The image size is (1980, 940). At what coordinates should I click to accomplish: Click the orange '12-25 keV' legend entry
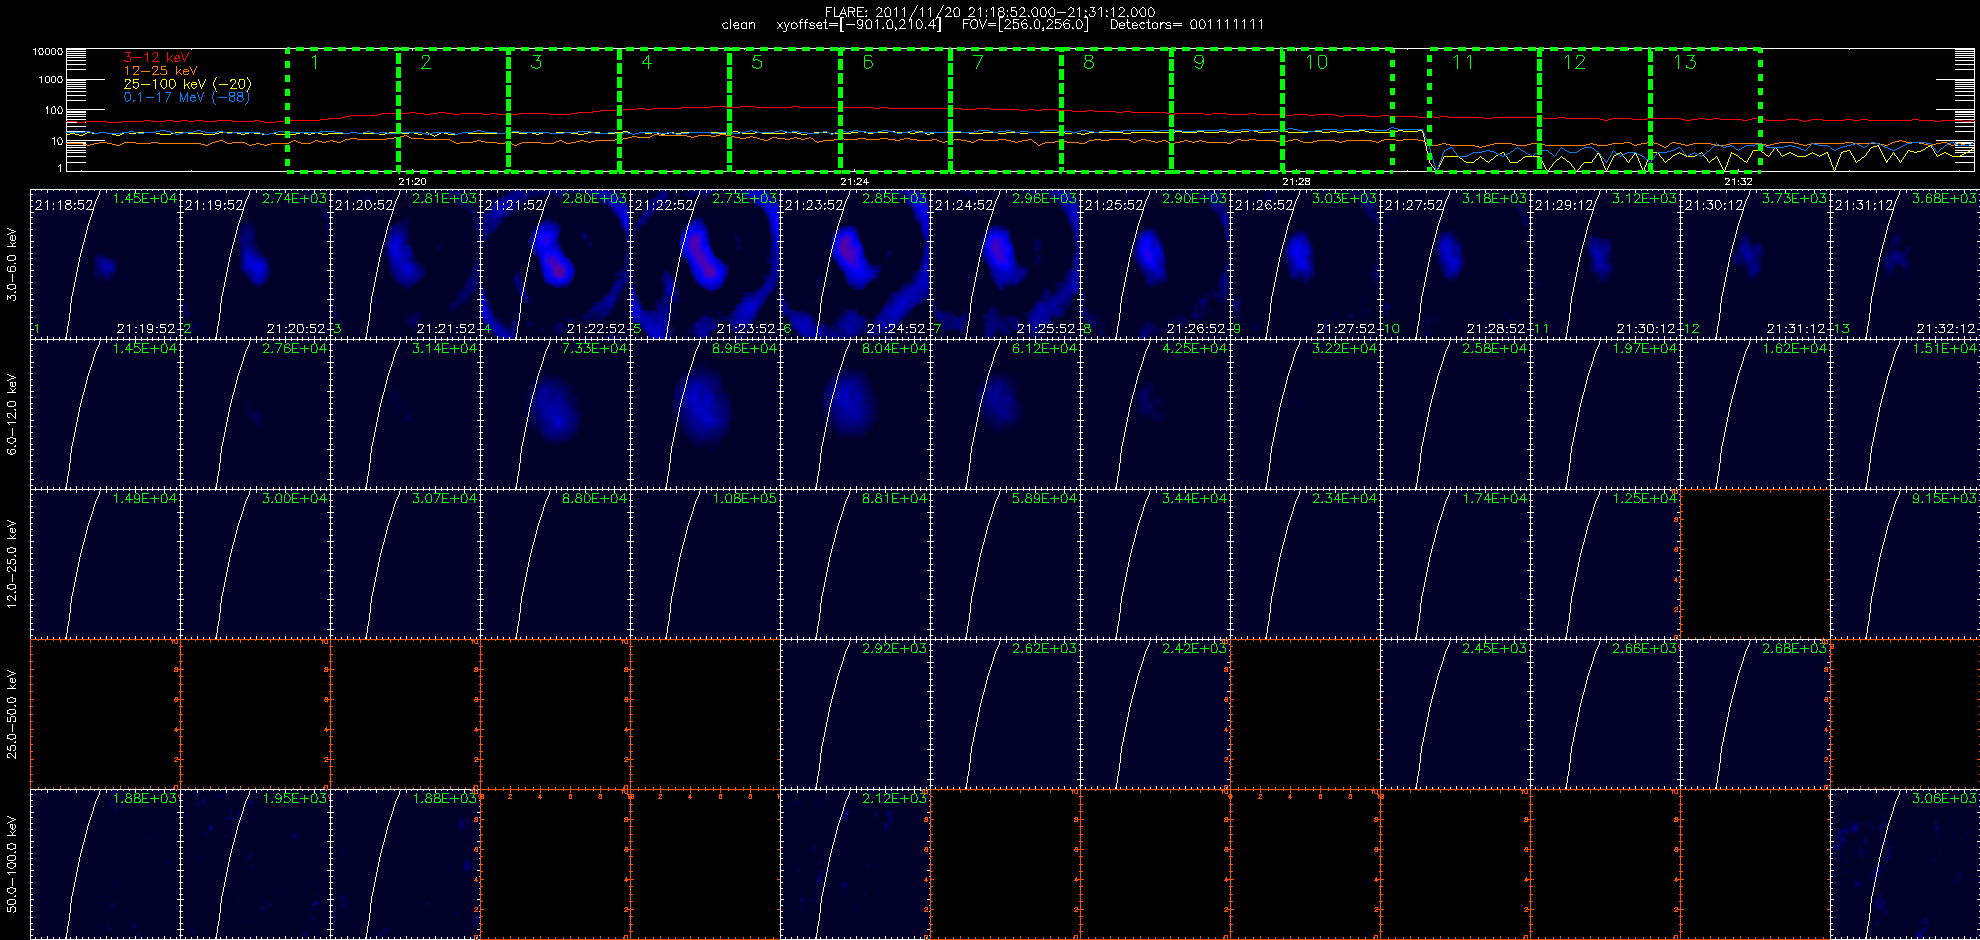click(161, 71)
